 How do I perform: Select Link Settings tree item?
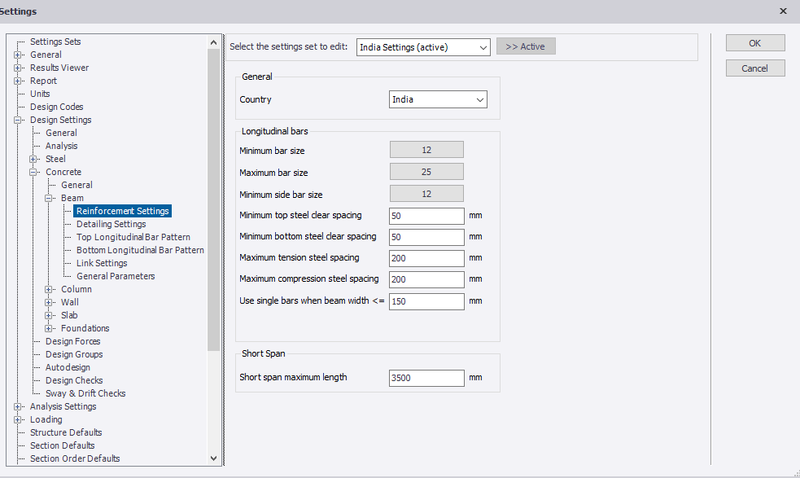click(x=102, y=263)
